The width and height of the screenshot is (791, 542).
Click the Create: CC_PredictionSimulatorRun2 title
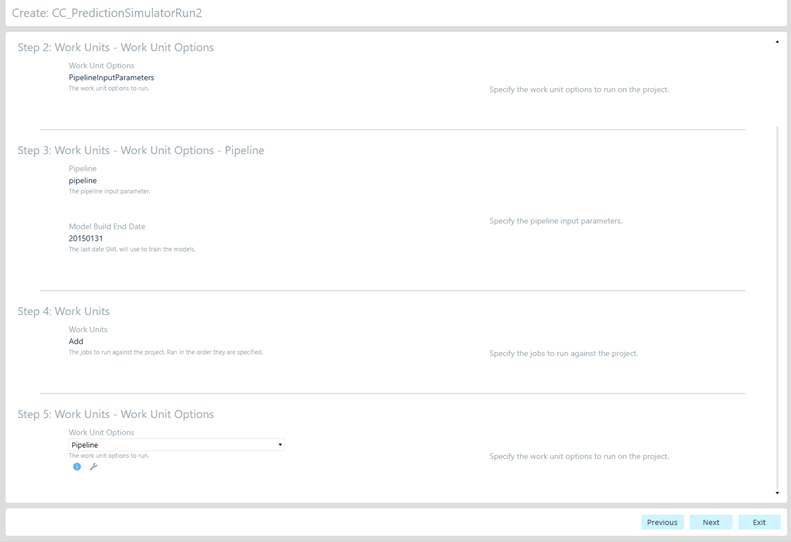107,14
